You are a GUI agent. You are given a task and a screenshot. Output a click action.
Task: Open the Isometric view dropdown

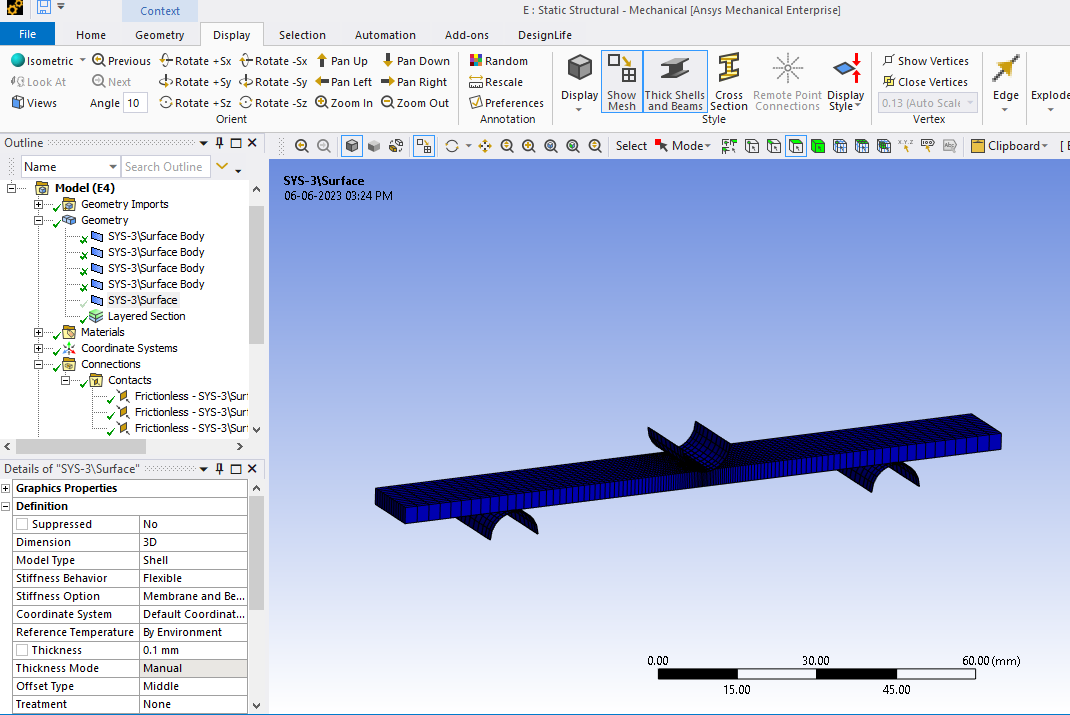pyautogui.click(x=82, y=61)
